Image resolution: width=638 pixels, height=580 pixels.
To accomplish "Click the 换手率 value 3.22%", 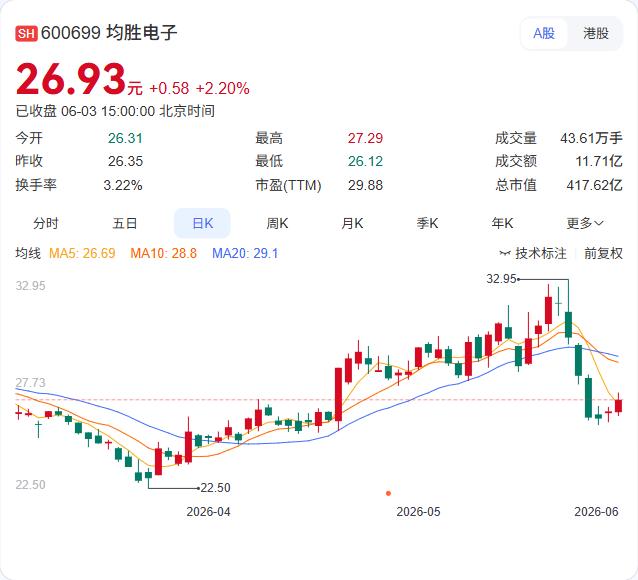I will point(123,185).
